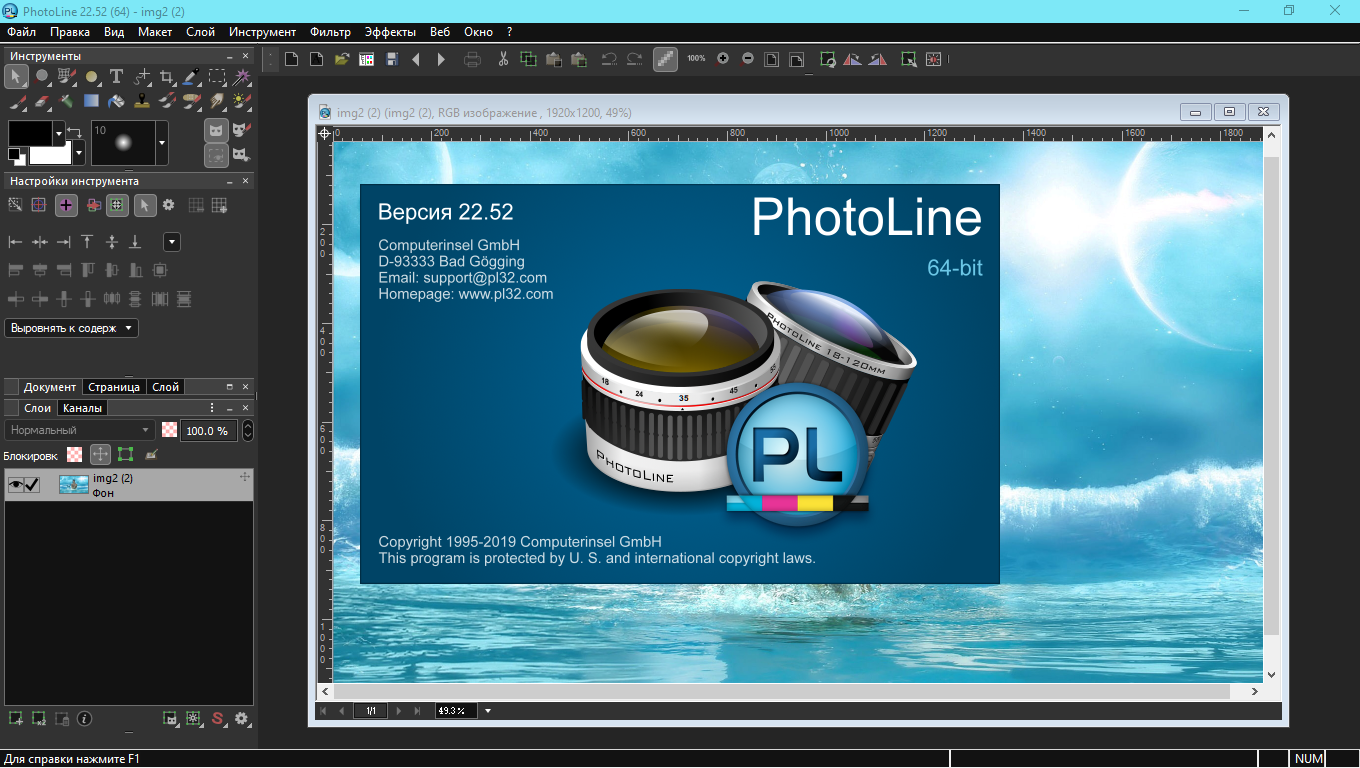Select the finger Smudge tool
This screenshot has width=1360, height=768.
[x=217, y=101]
